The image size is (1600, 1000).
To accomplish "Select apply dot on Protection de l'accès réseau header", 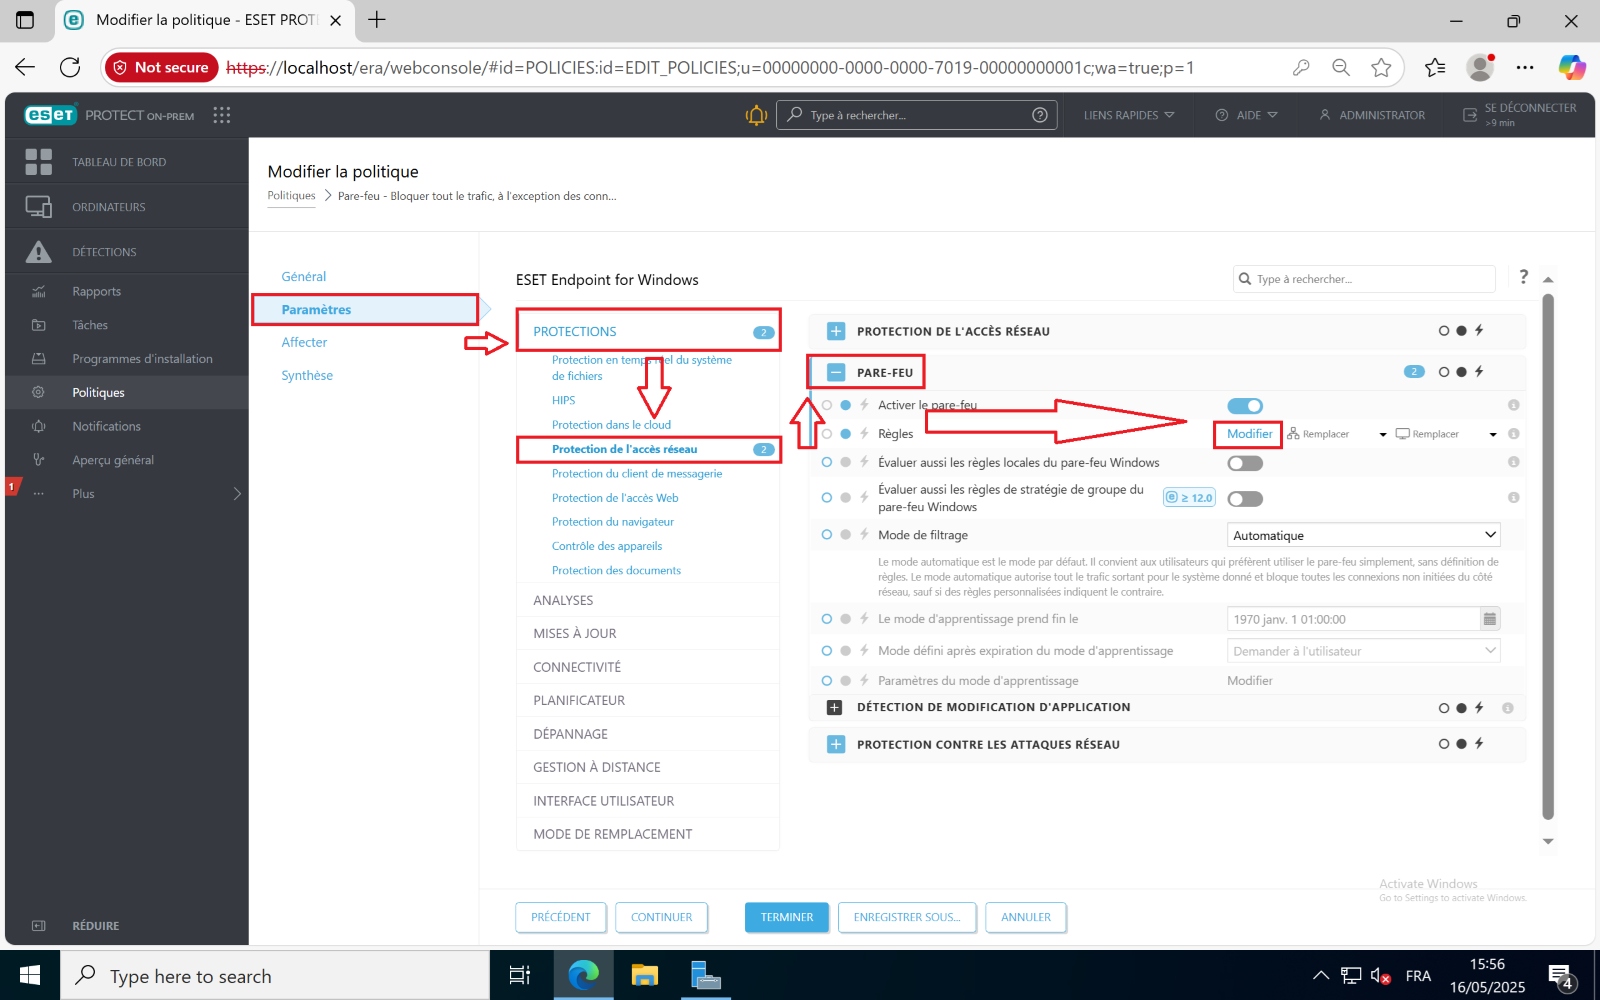I will coord(1461,331).
